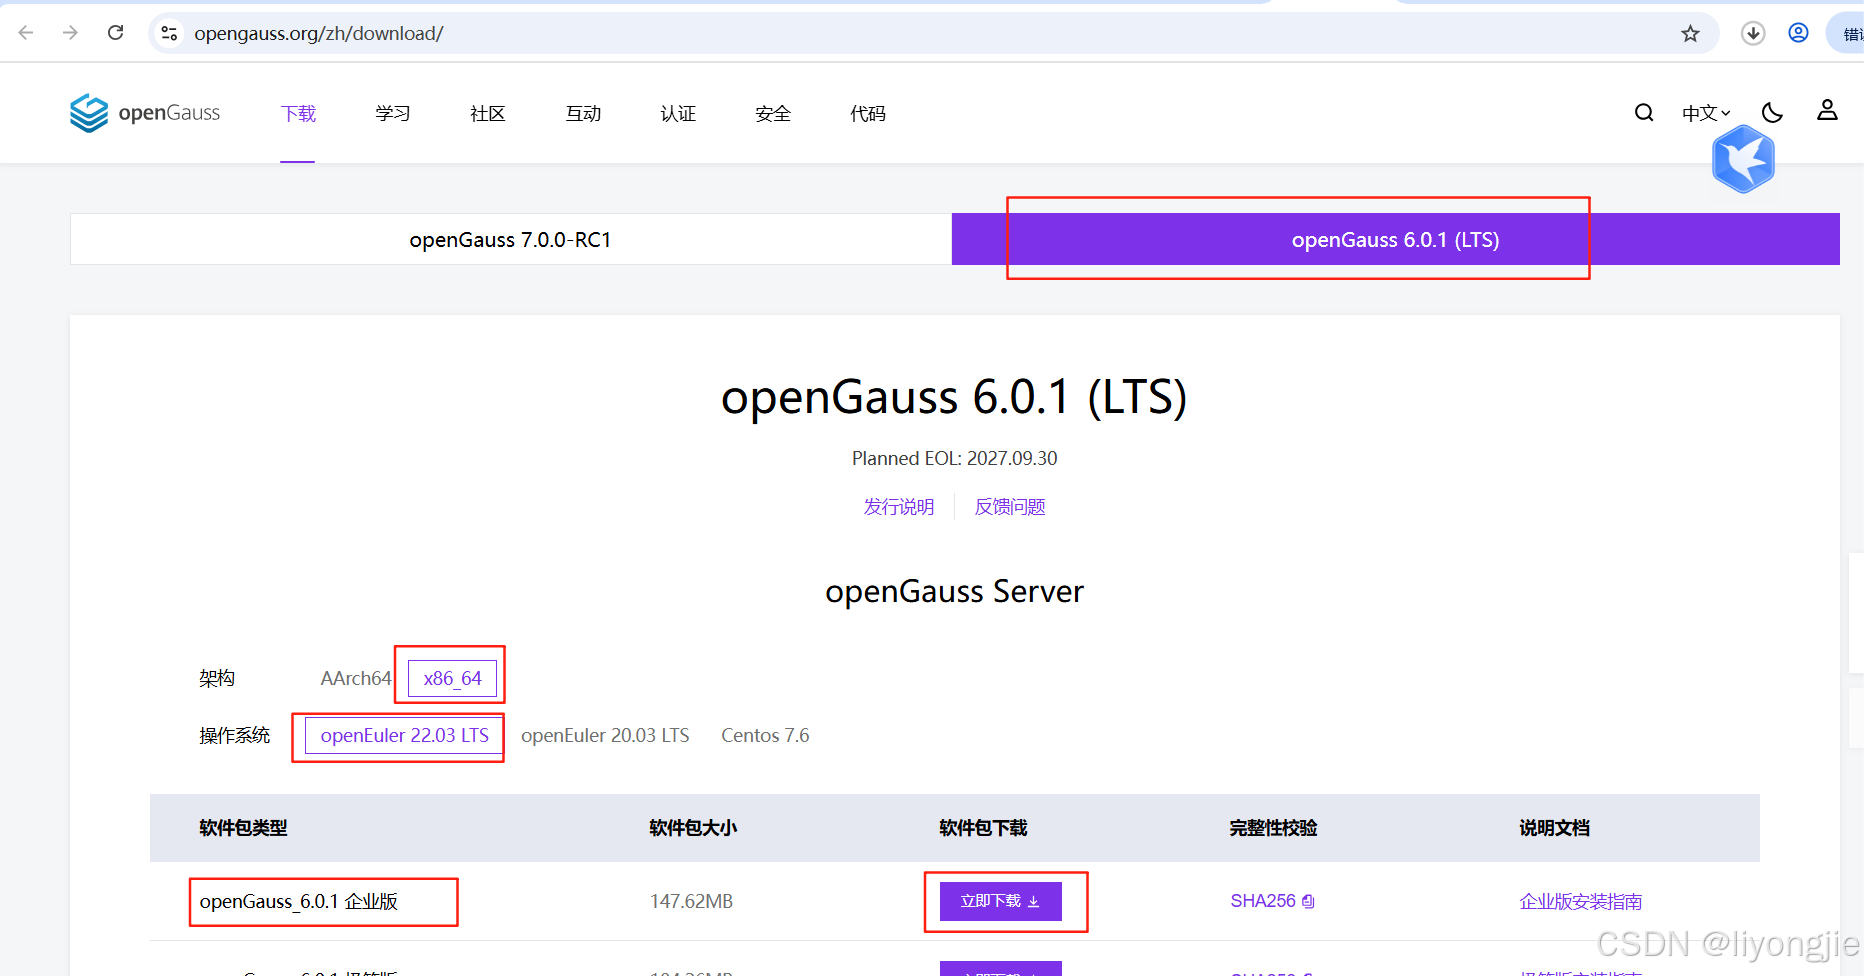This screenshot has height=976, width=1864.
Task: Switch to openGauss 7.0.0-RC1 tab
Action: pos(510,240)
